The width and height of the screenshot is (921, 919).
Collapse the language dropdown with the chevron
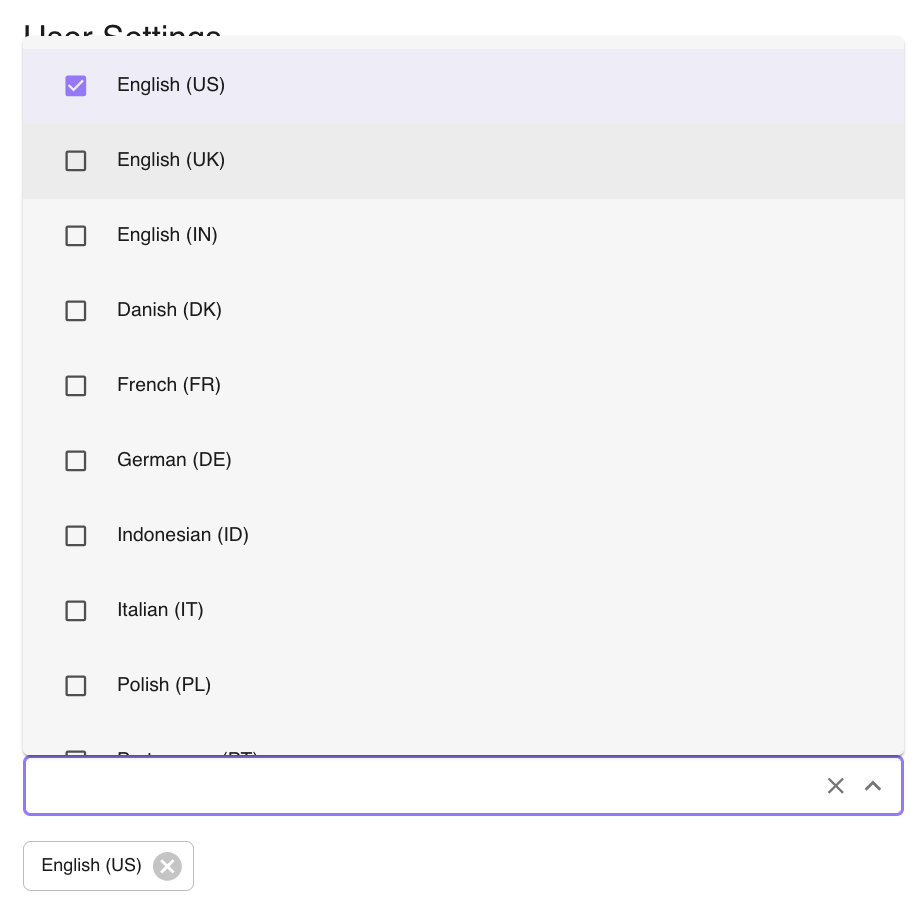point(873,786)
